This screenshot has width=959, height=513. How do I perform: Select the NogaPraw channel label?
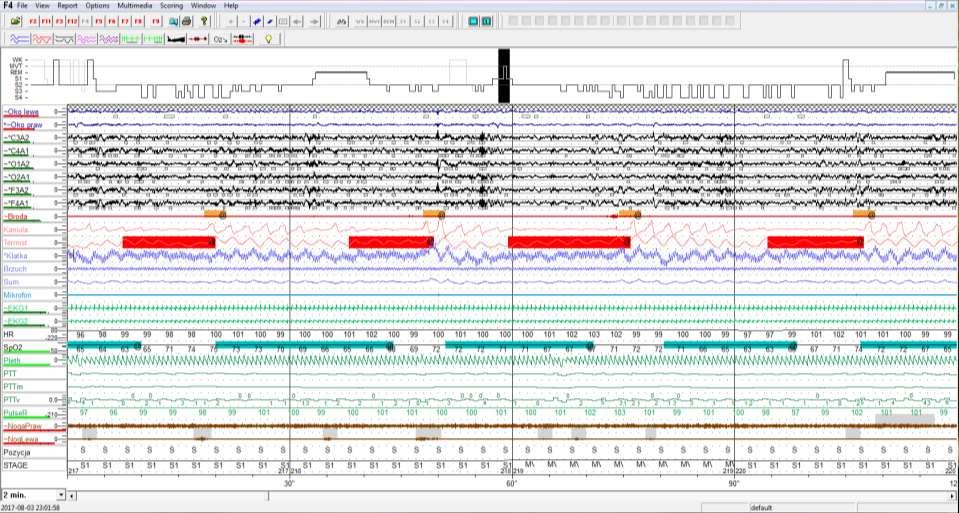[23, 426]
